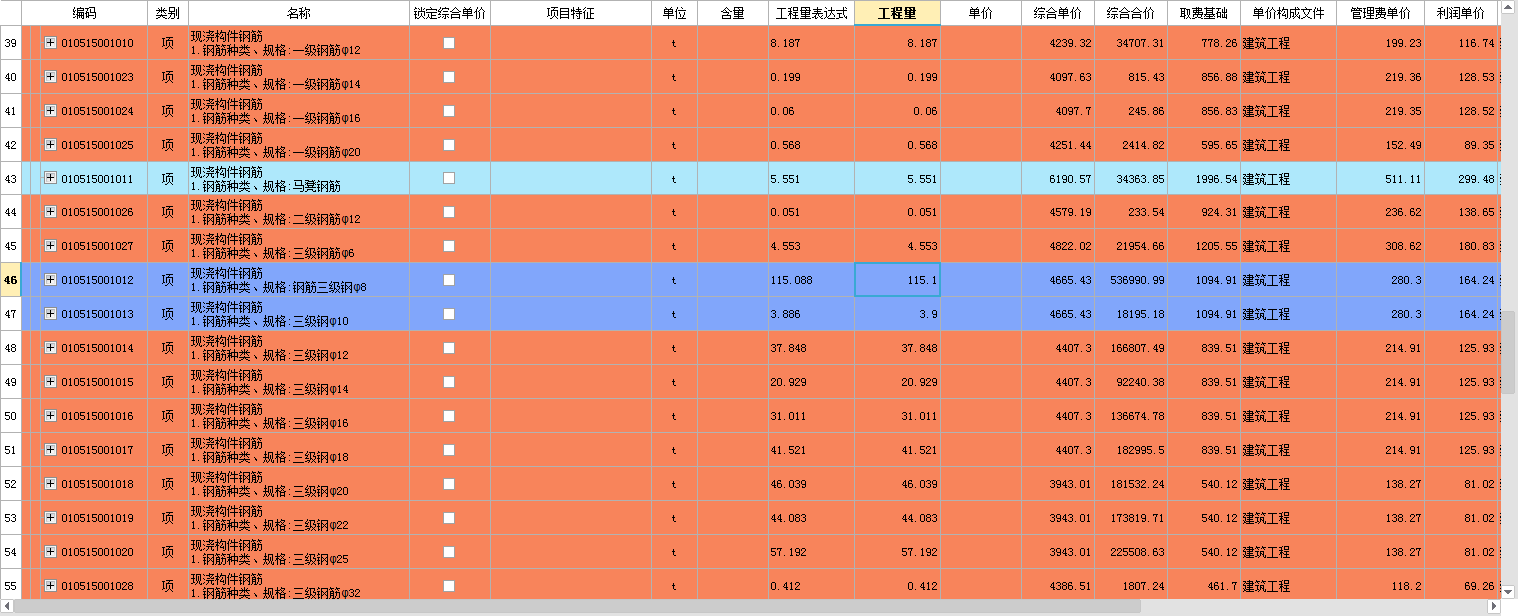Tick lock price checkbox for row 46
Image resolution: width=1518 pixels, height=616 pixels.
coord(449,280)
